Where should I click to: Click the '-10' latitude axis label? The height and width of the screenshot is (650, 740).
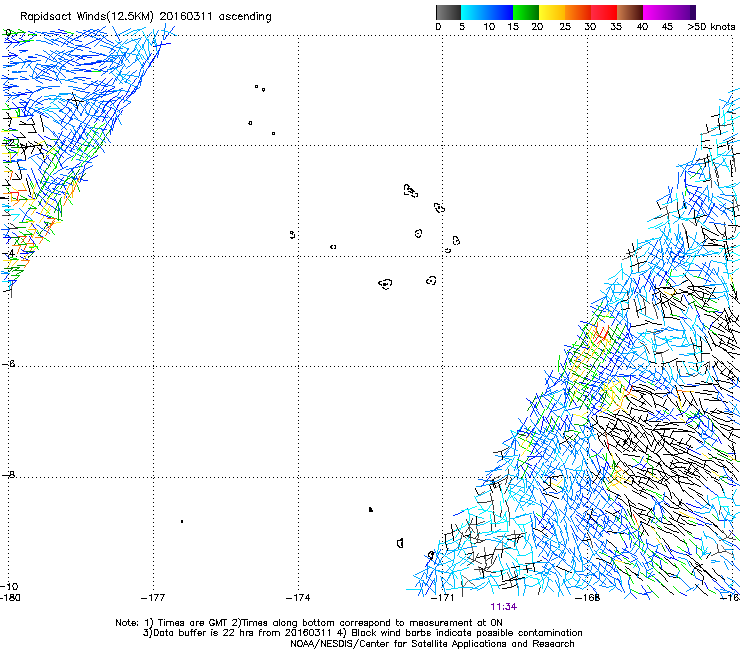tap(9, 587)
